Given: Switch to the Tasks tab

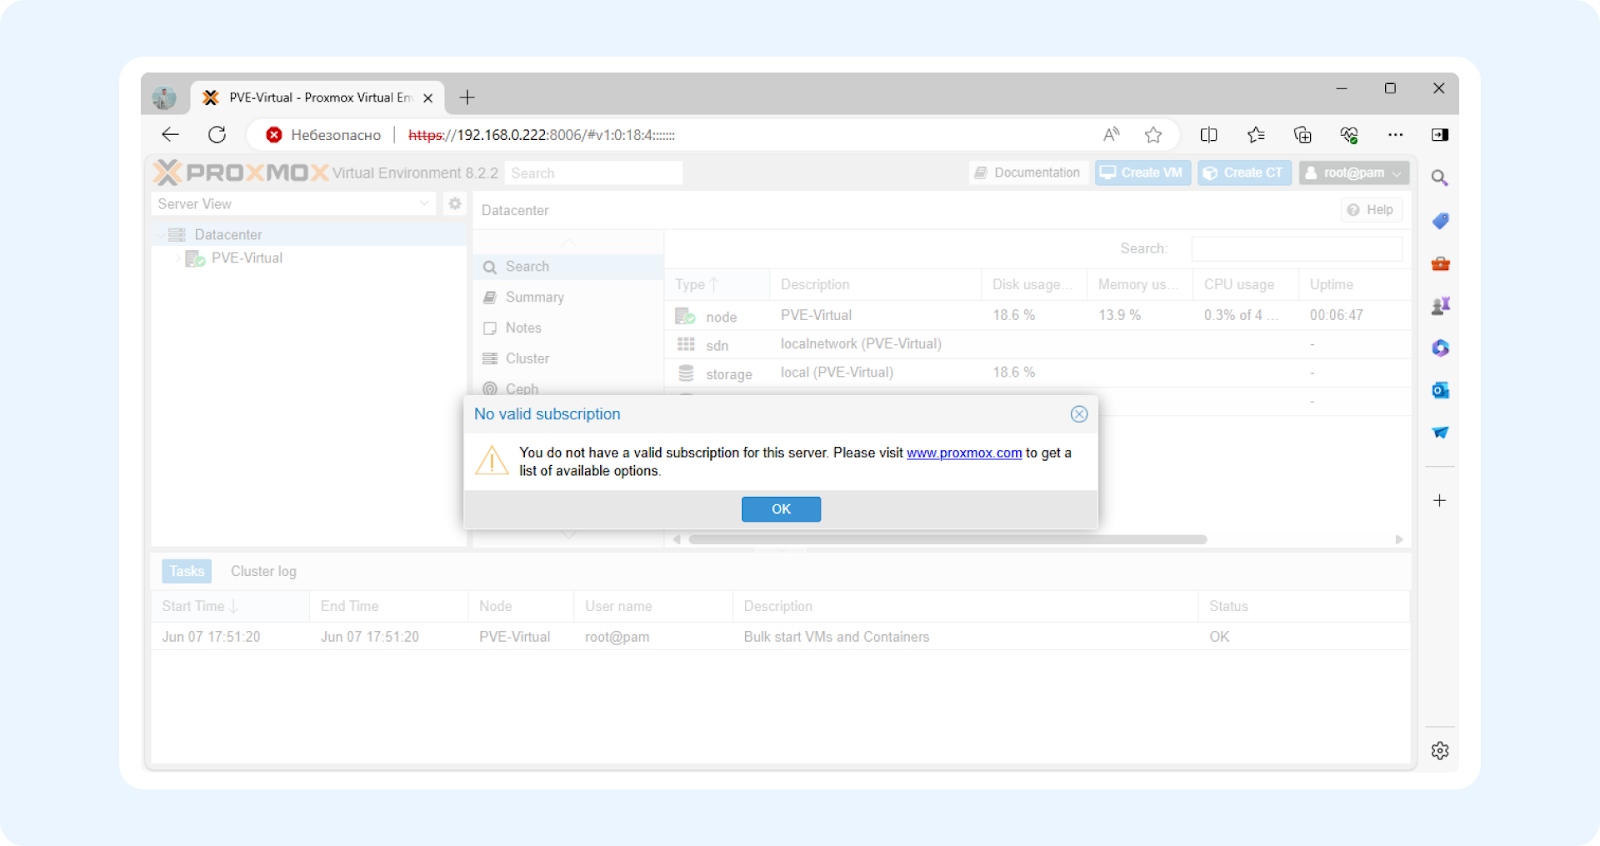Looking at the screenshot, I should pyautogui.click(x=187, y=571).
